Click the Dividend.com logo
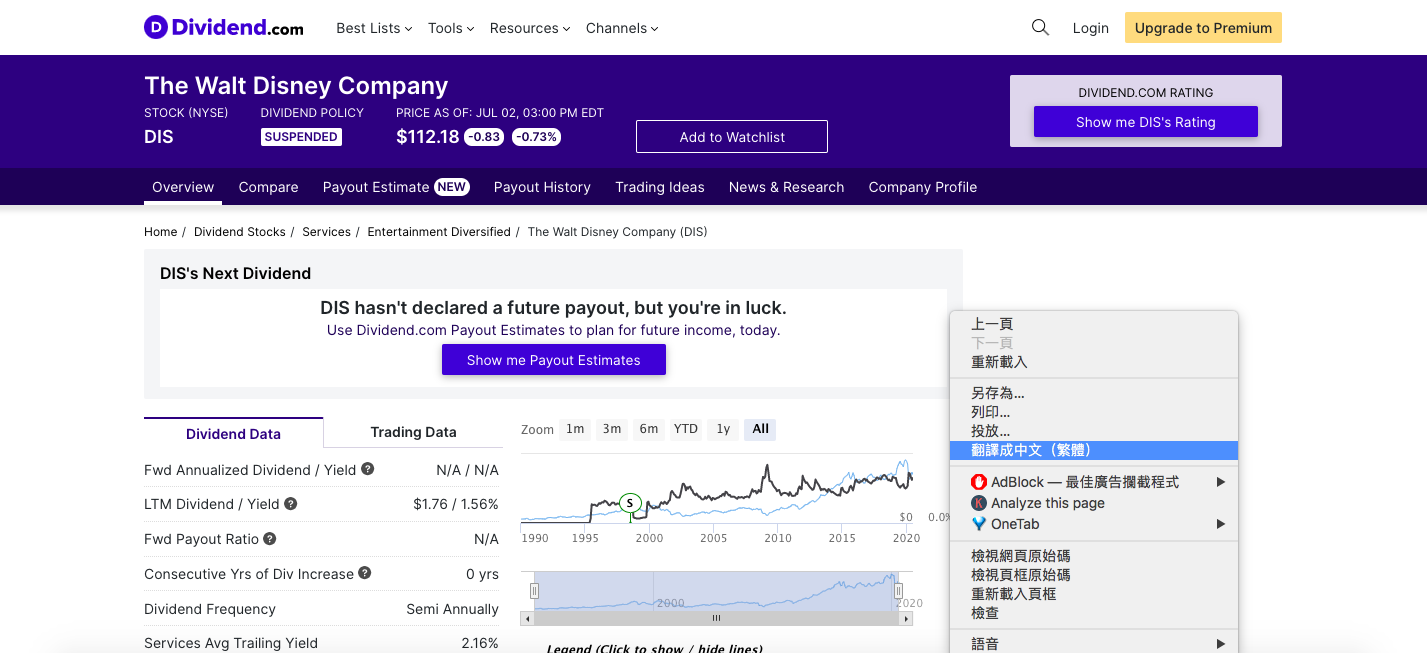Image resolution: width=1427 pixels, height=653 pixels. click(224, 28)
